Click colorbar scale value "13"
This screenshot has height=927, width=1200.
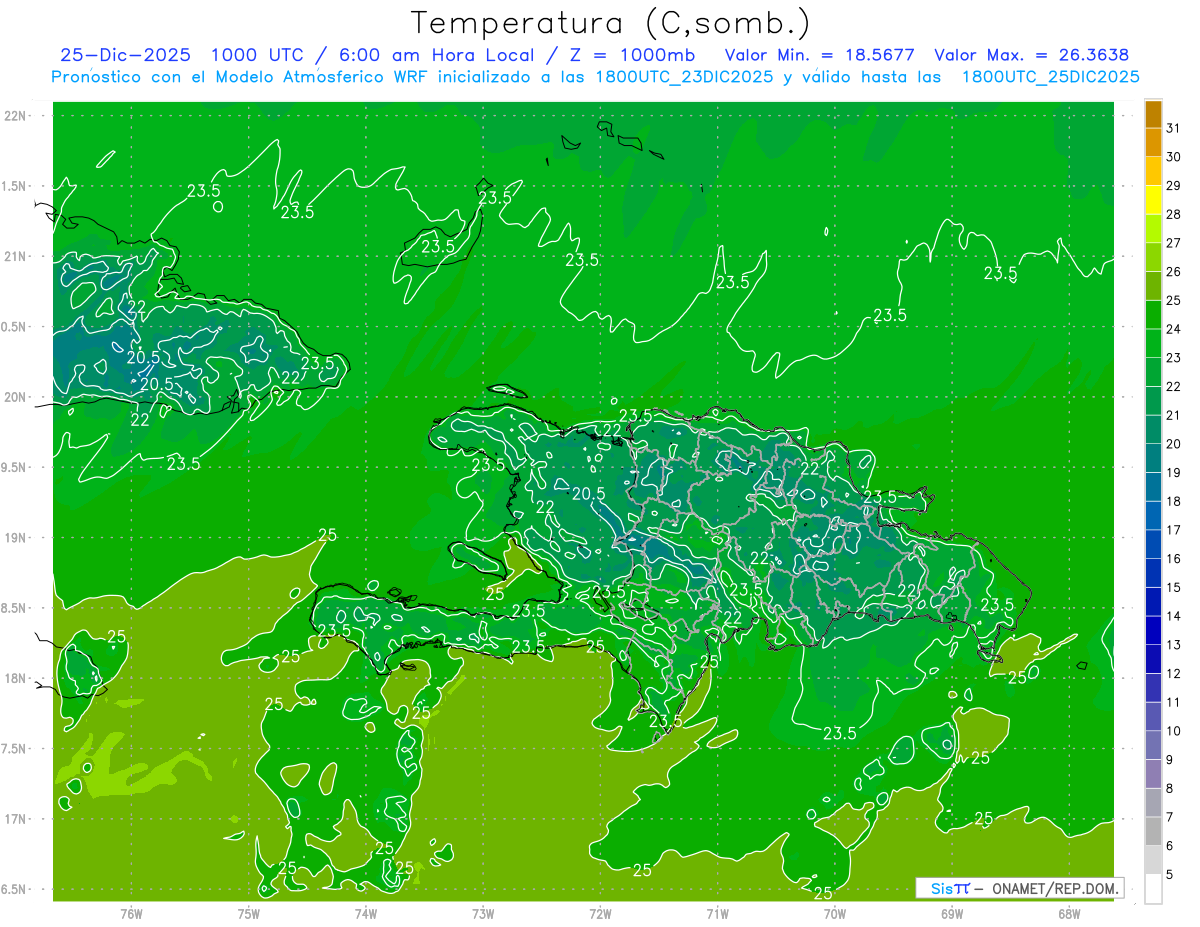(1173, 645)
